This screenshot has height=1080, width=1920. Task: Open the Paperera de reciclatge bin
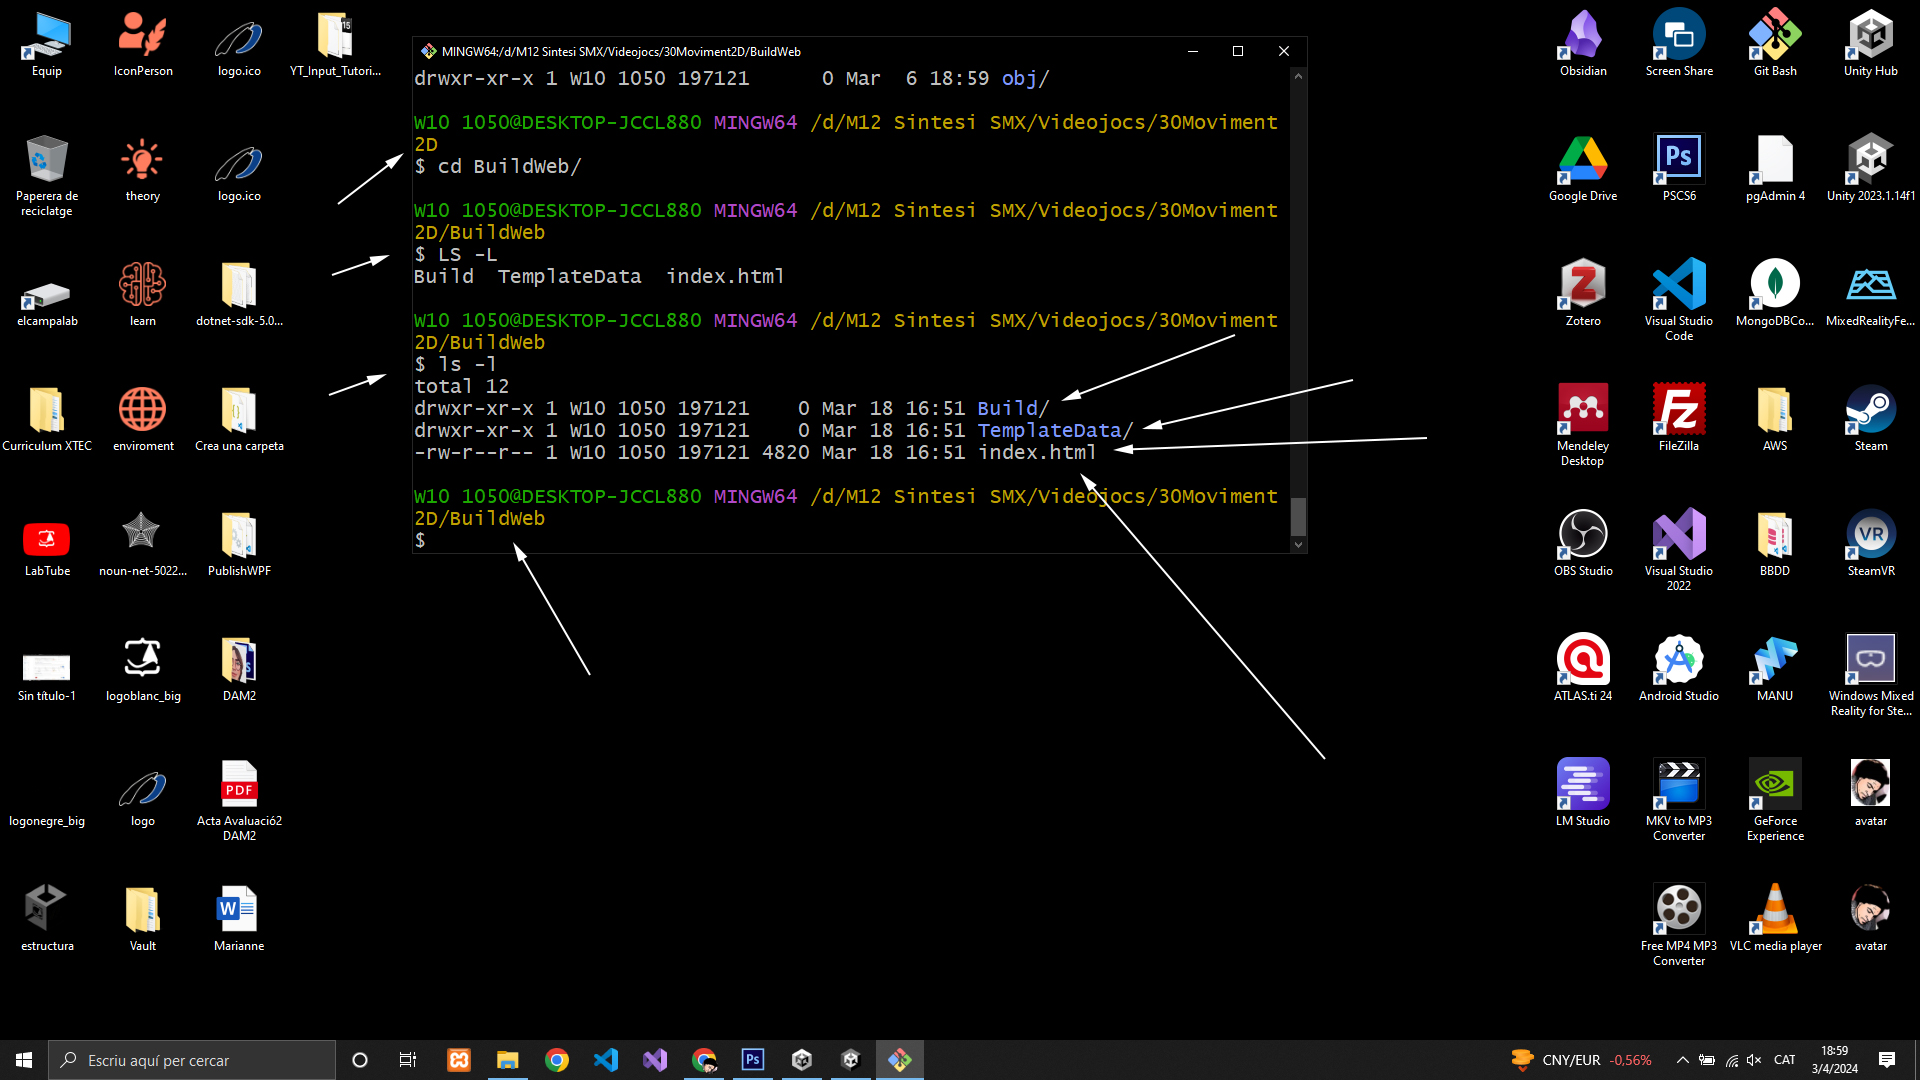click(46, 160)
